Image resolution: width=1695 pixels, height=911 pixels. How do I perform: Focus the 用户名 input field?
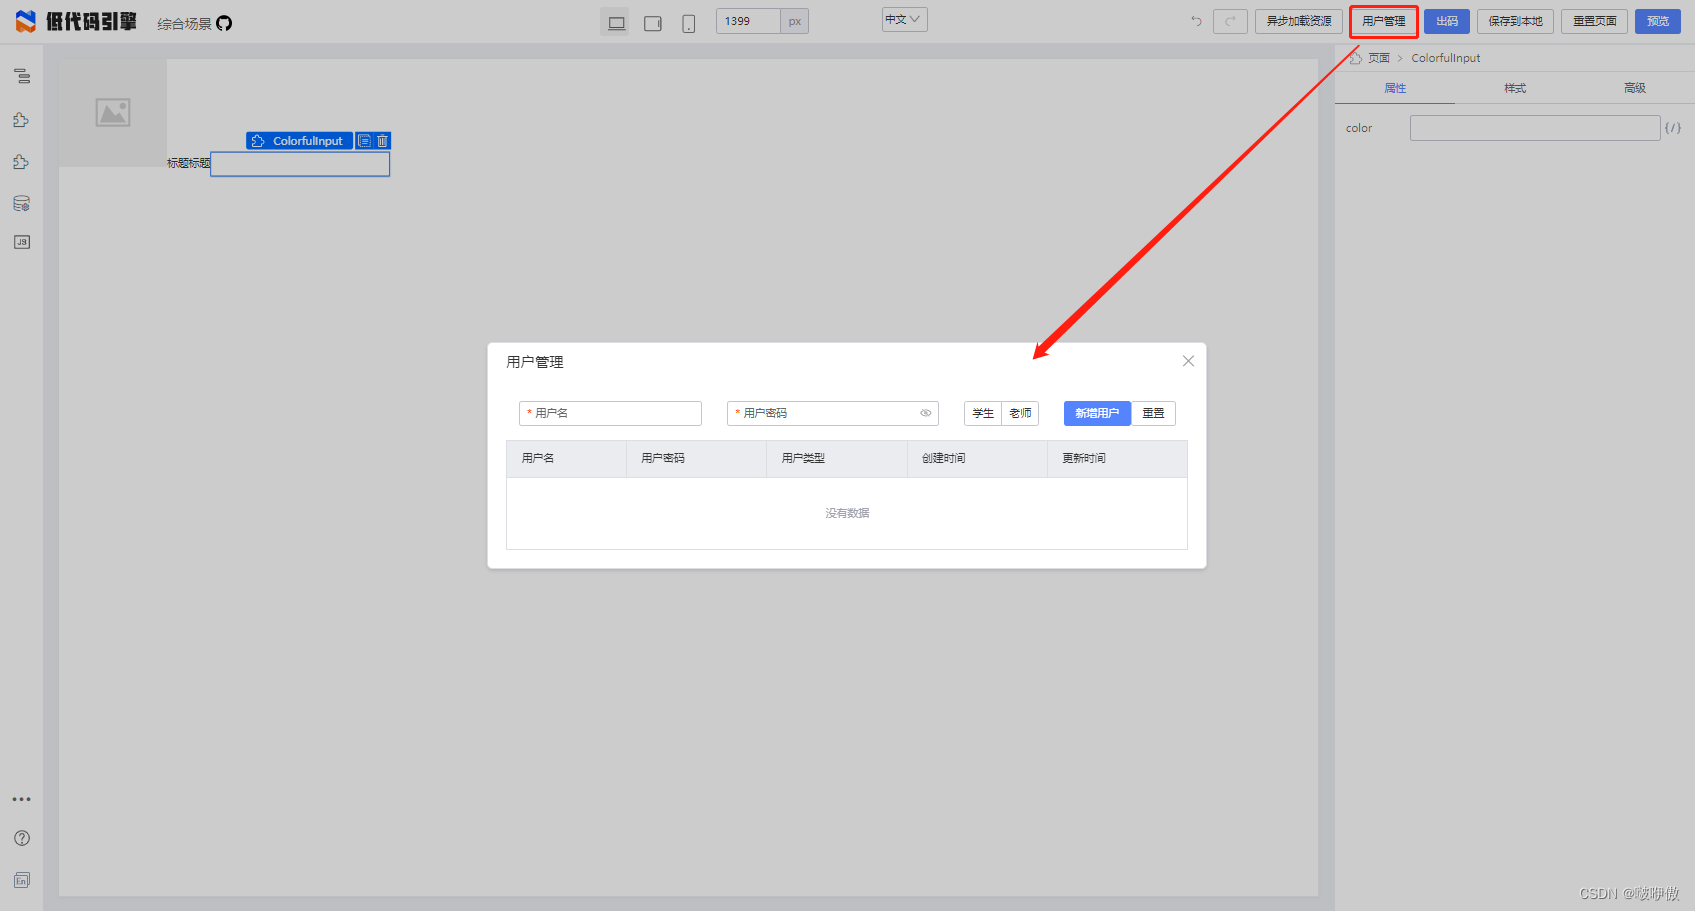[610, 413]
